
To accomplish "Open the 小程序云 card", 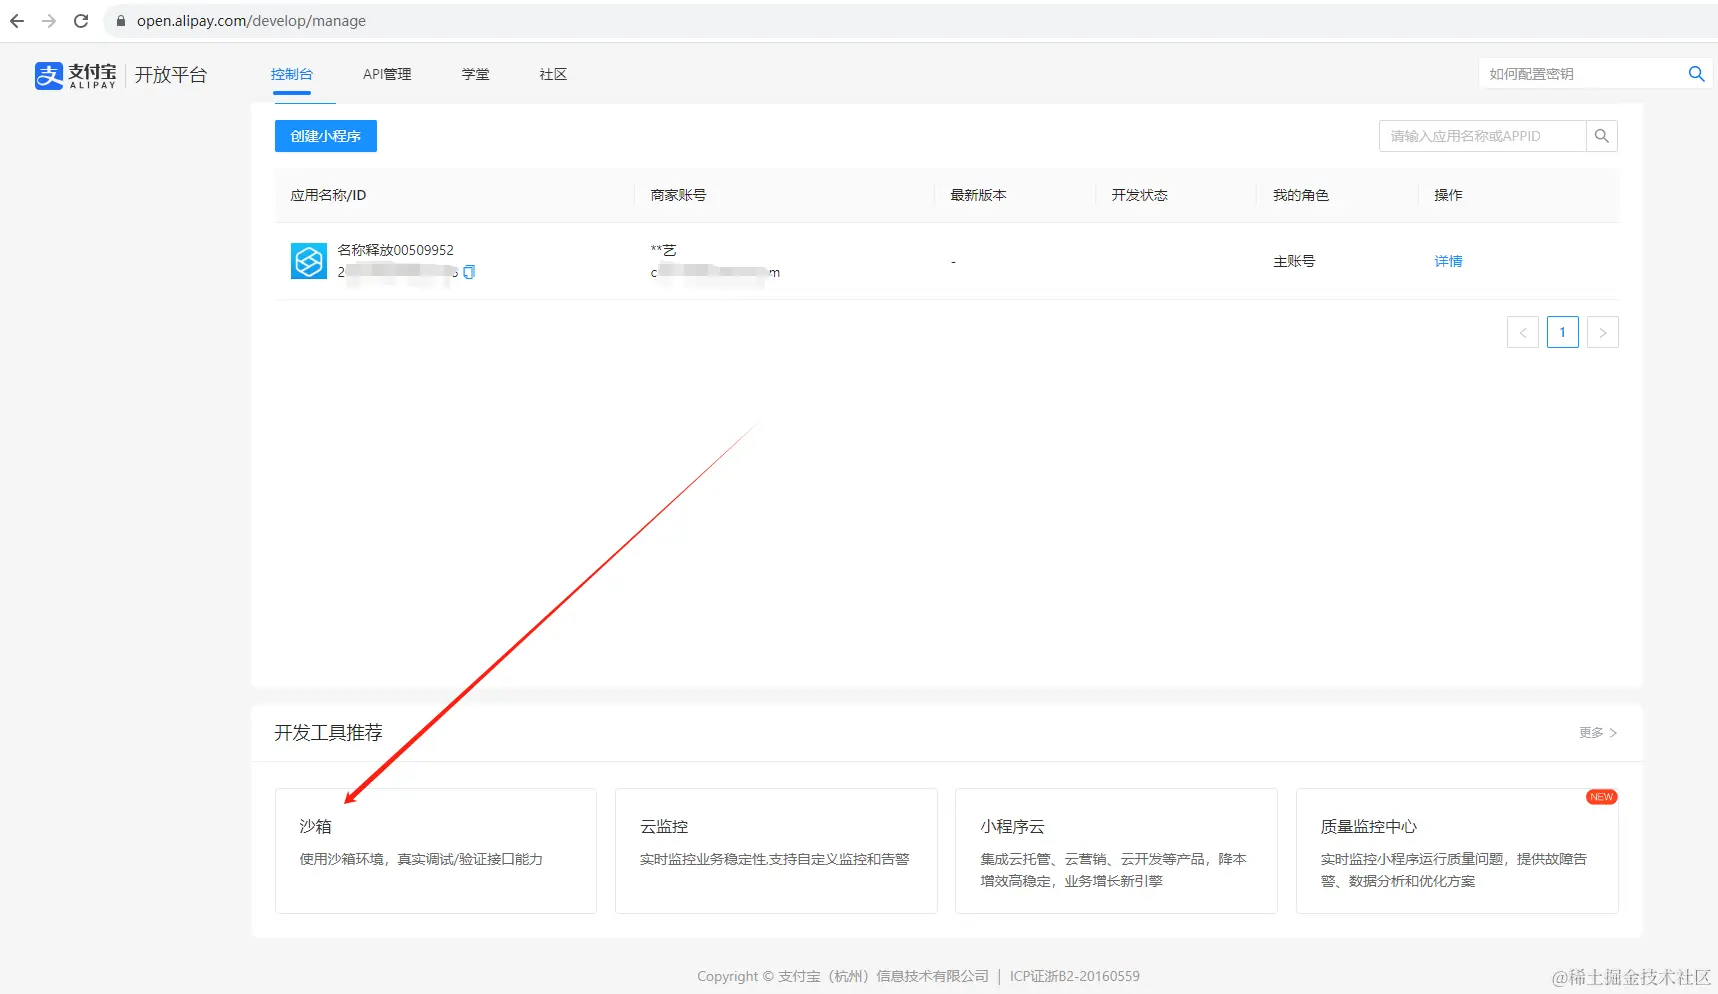I will click(1116, 851).
